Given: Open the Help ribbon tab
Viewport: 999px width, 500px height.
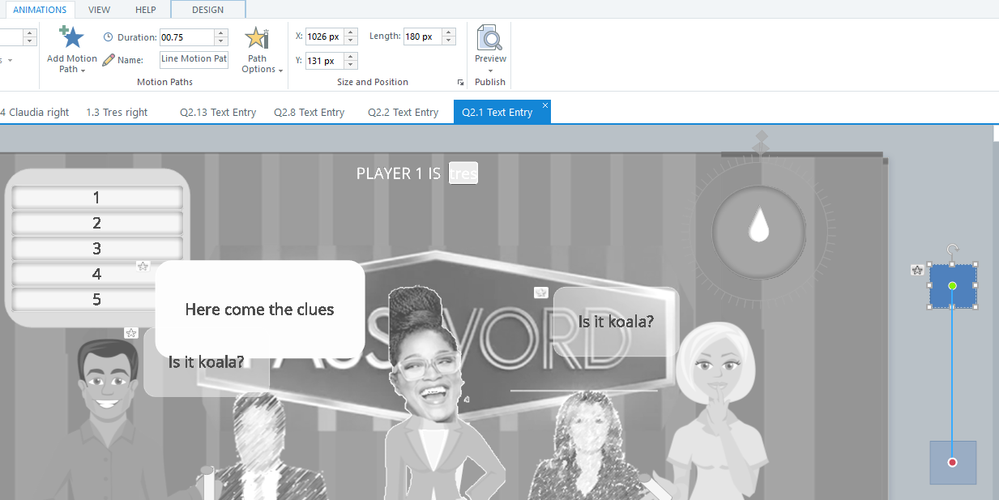Looking at the screenshot, I should point(145,10).
